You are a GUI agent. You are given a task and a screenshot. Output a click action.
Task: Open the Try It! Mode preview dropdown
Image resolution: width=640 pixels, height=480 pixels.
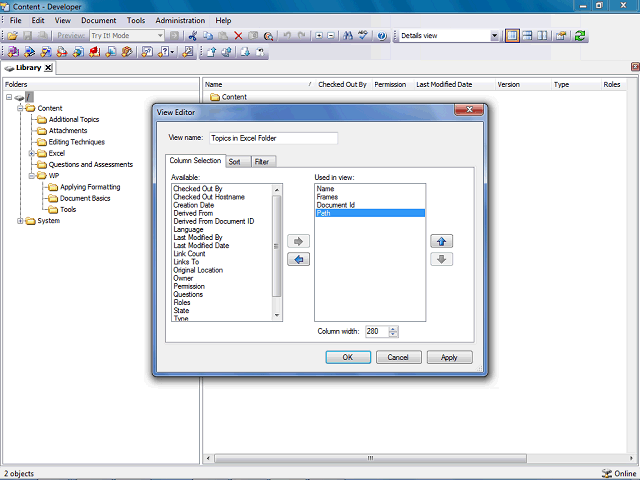[x=160, y=36]
